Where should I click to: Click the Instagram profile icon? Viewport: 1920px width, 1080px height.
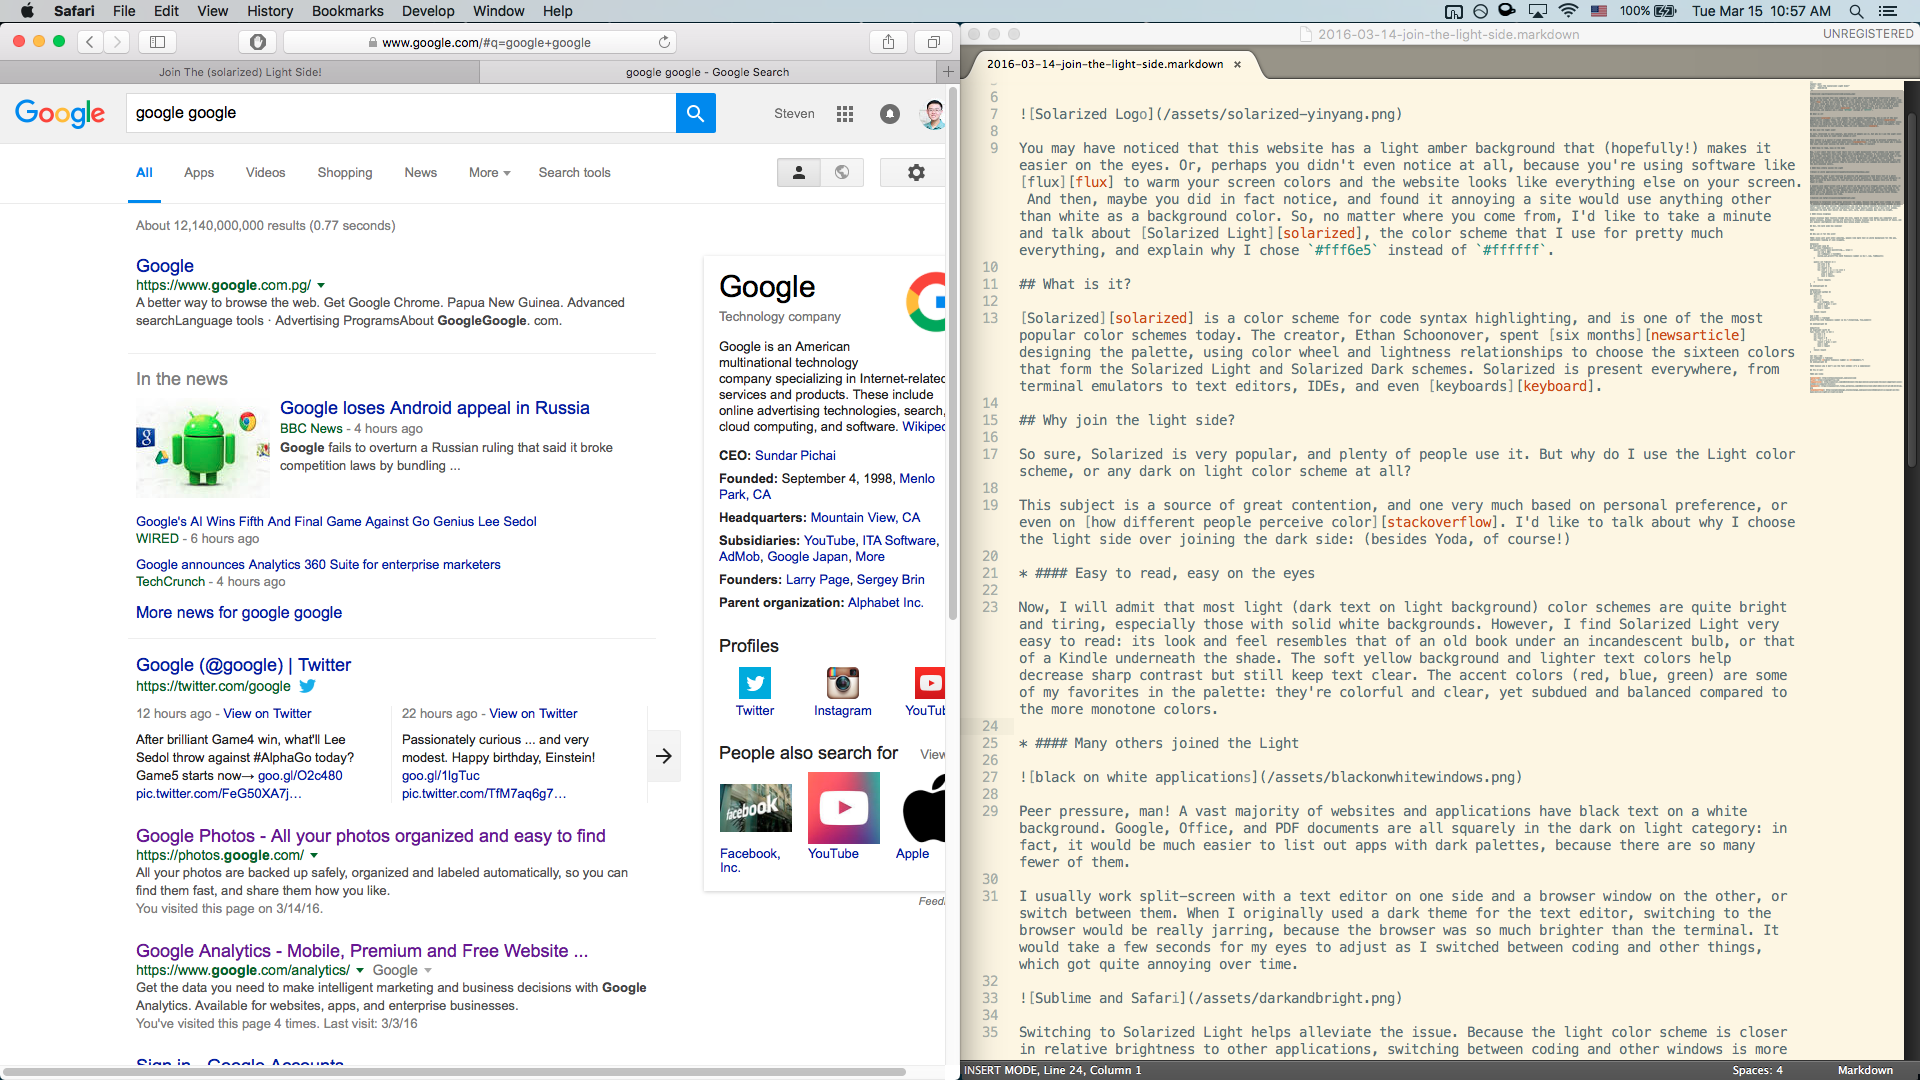[x=843, y=683]
